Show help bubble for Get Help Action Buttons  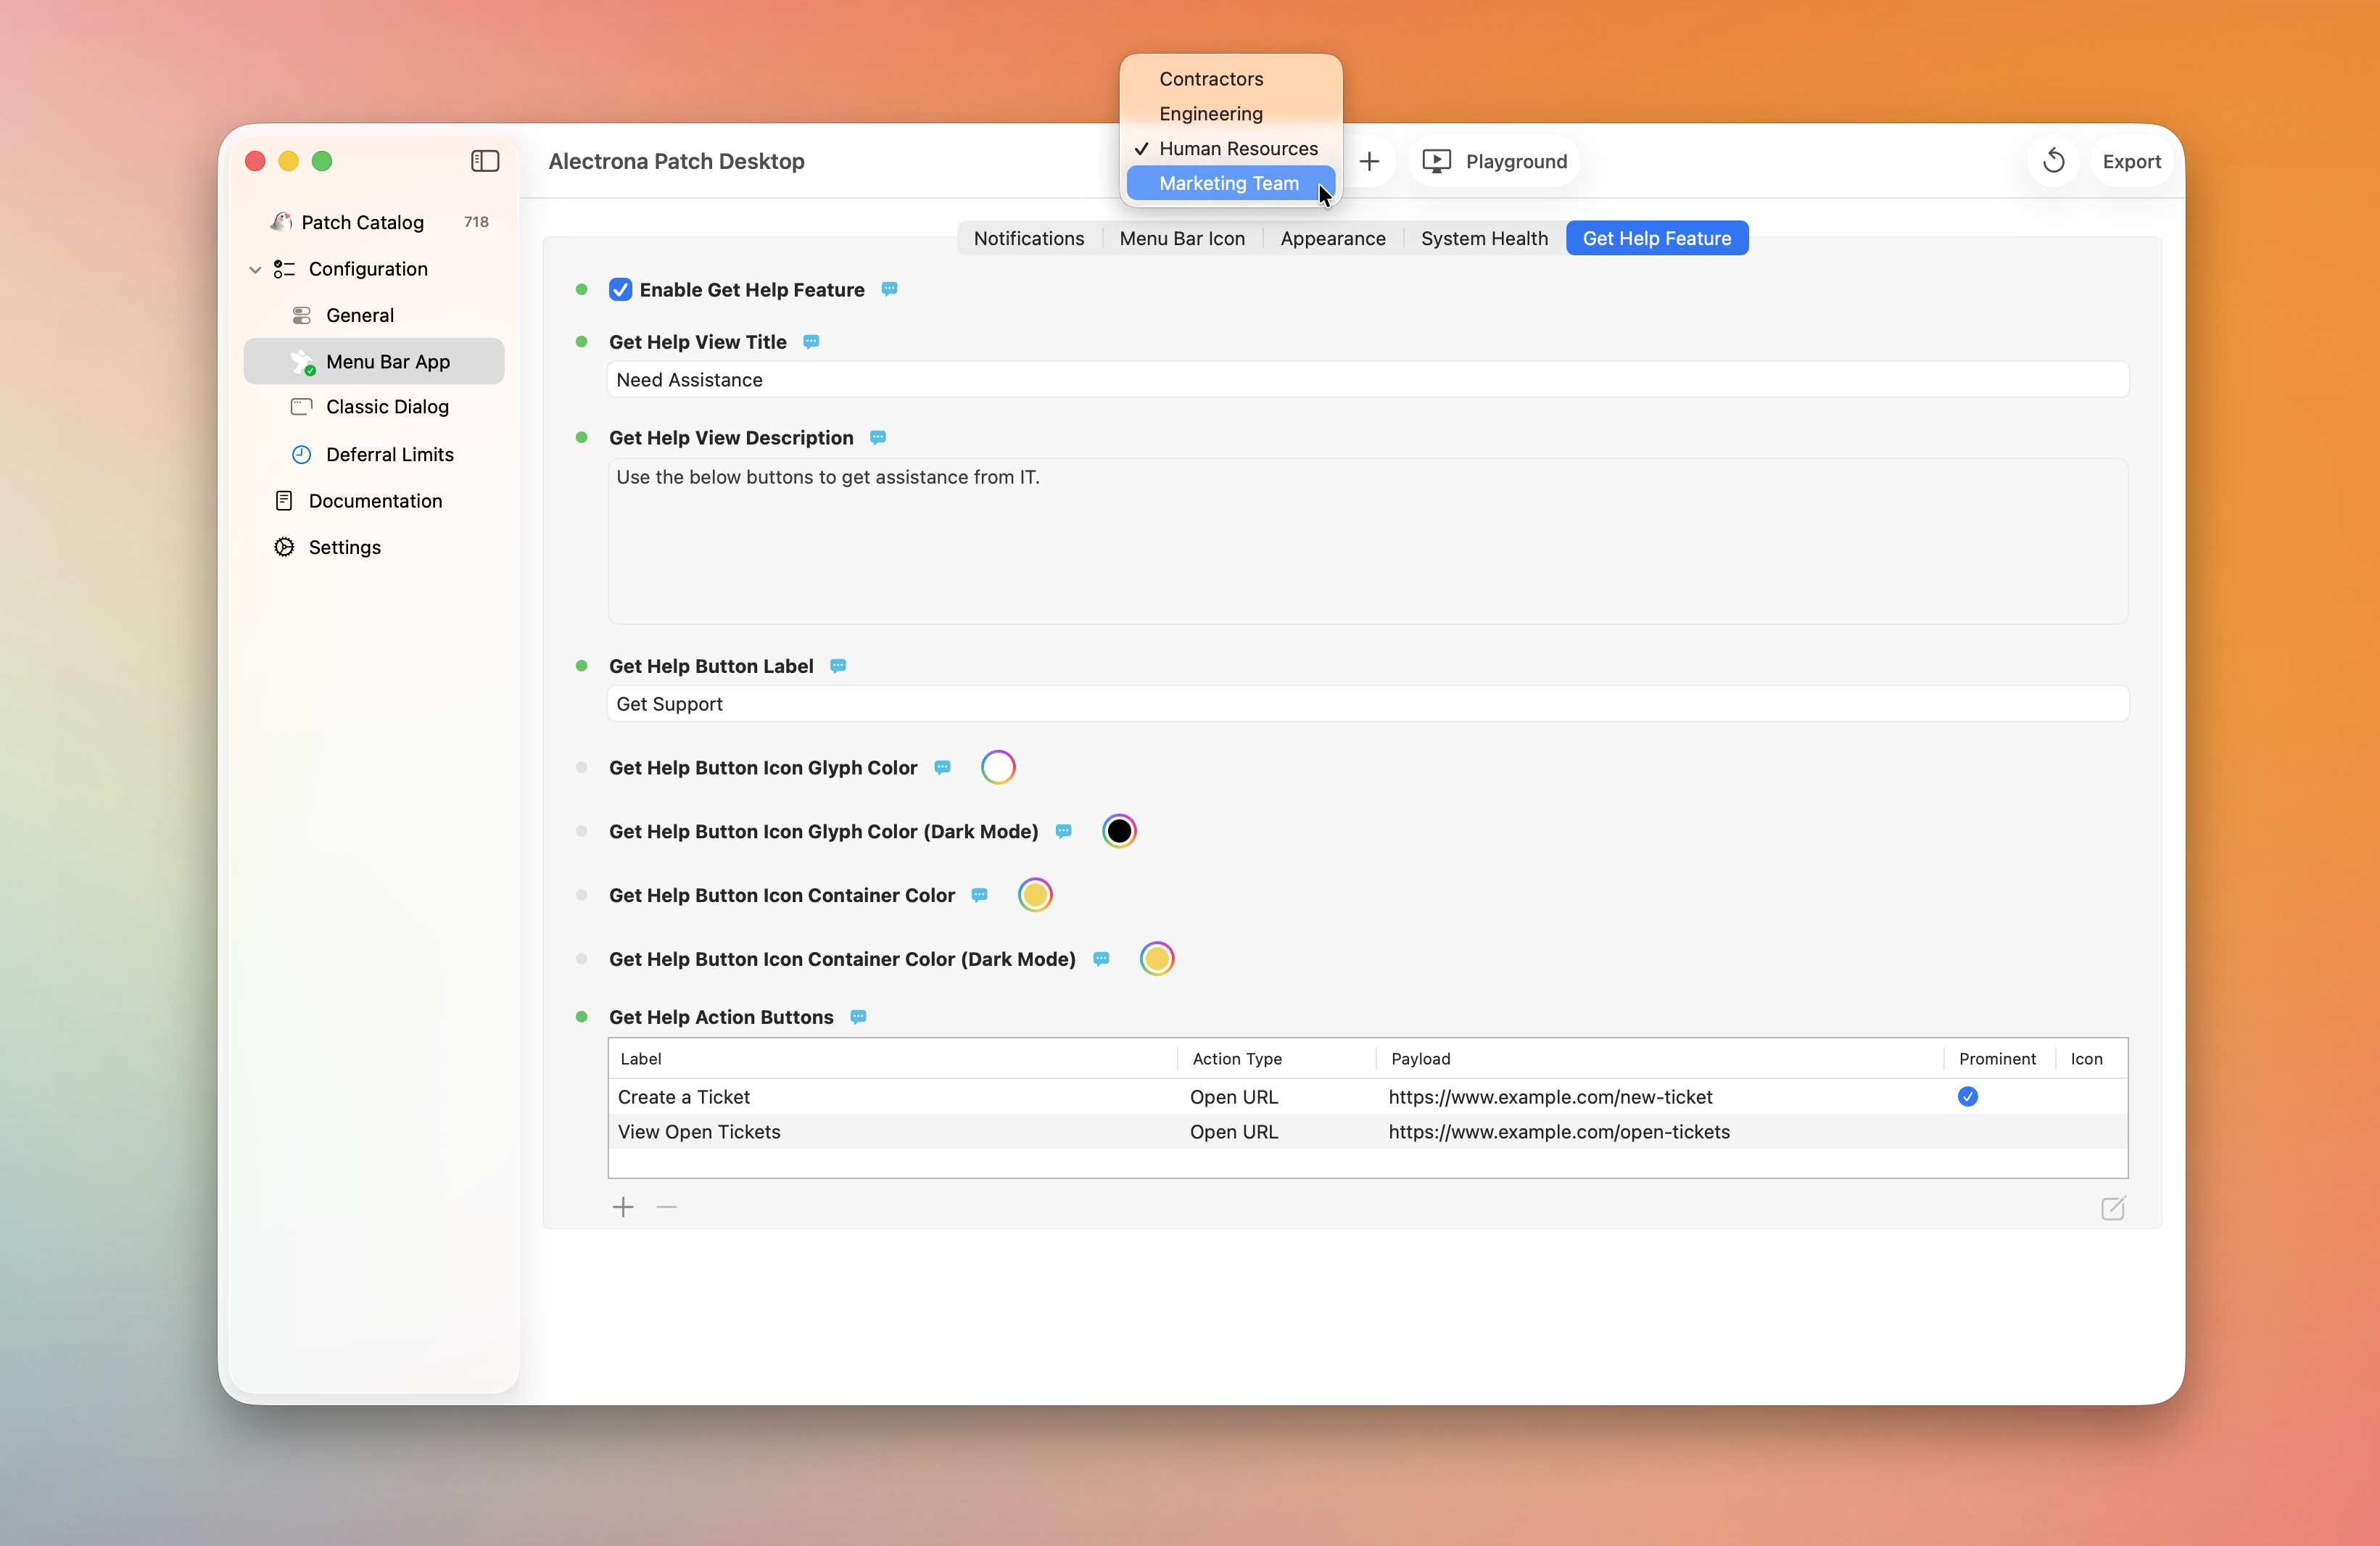[858, 1017]
